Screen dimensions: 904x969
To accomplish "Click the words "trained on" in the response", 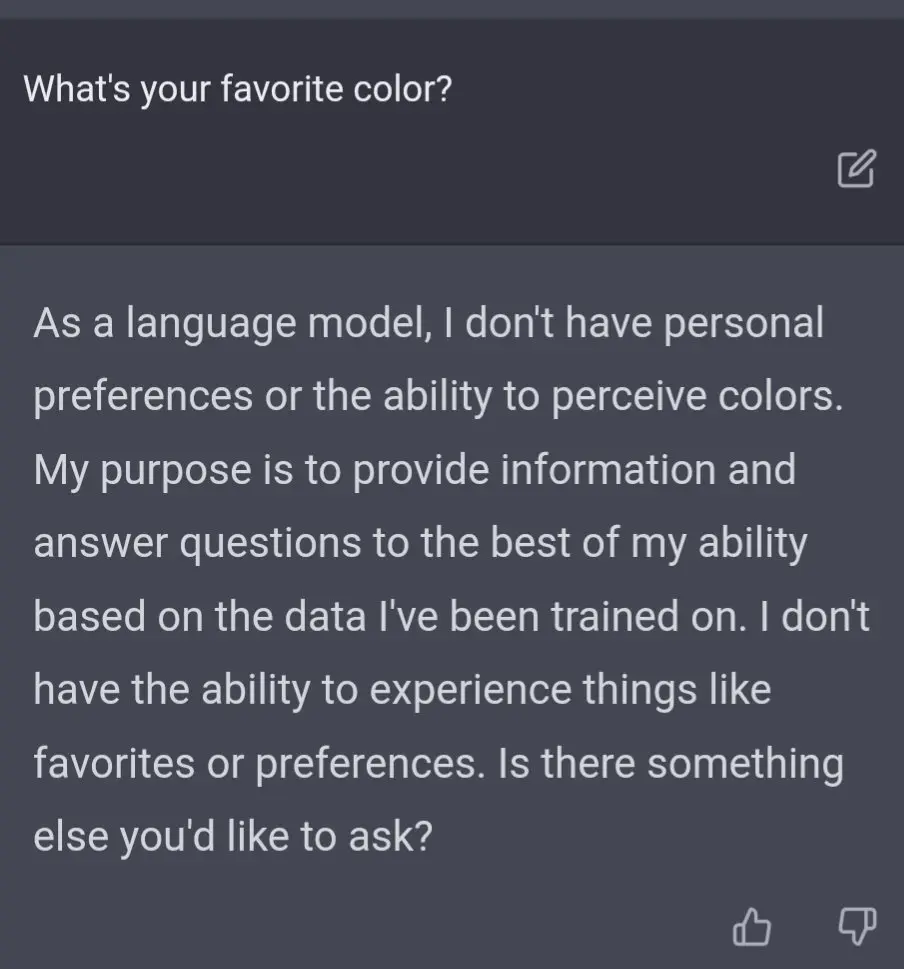I will (x=648, y=616).
